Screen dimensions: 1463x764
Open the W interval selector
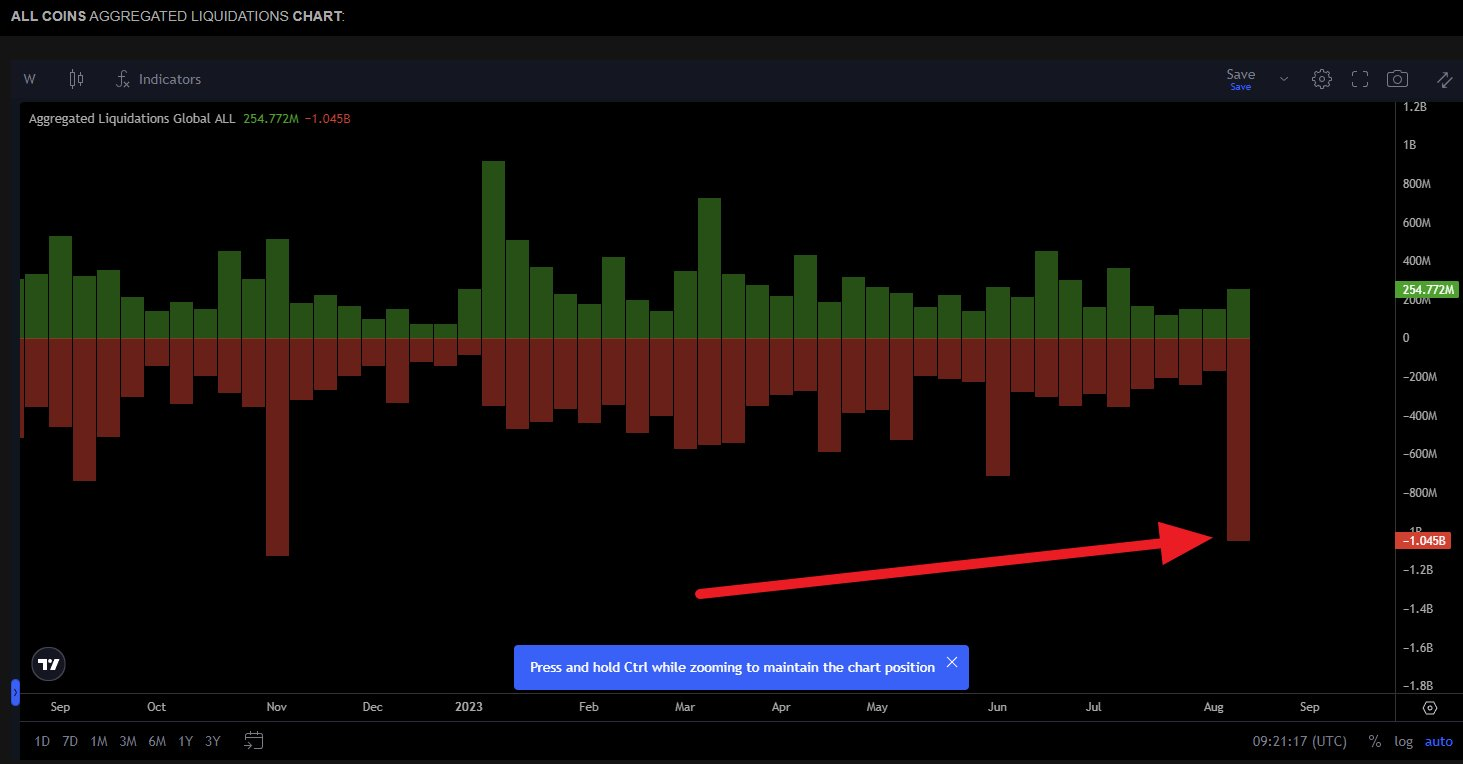(x=29, y=79)
